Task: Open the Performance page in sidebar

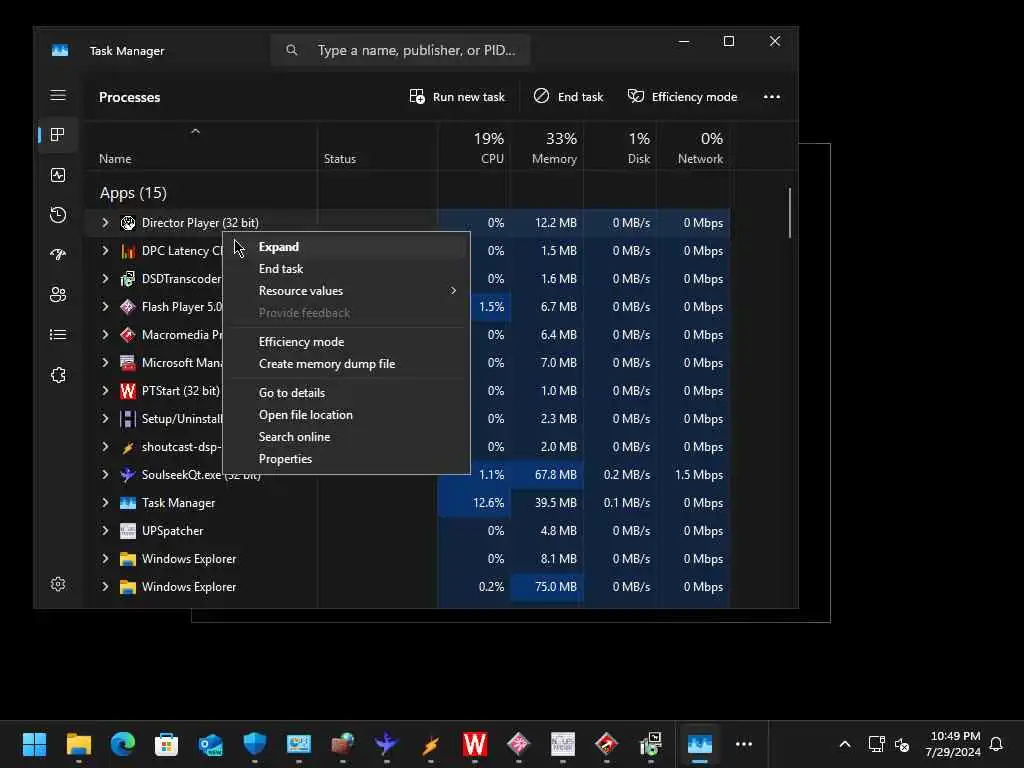Action: (x=58, y=175)
